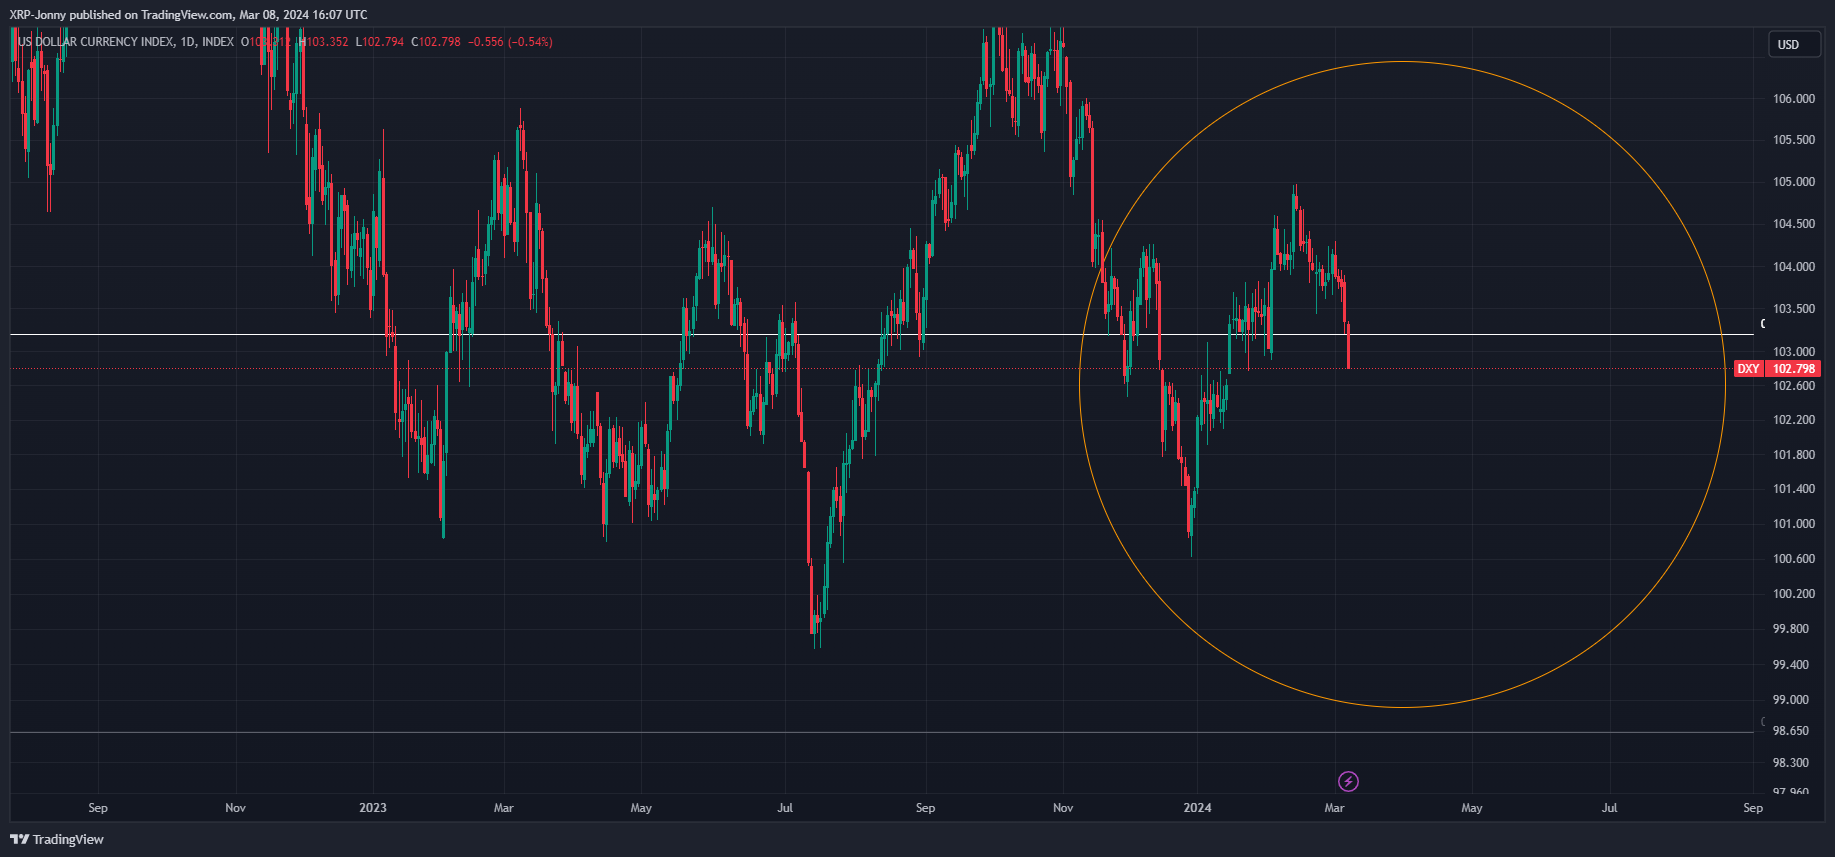Image resolution: width=1835 pixels, height=857 pixels.
Task: Click the 101.400 price axis label
Action: 1794,489
